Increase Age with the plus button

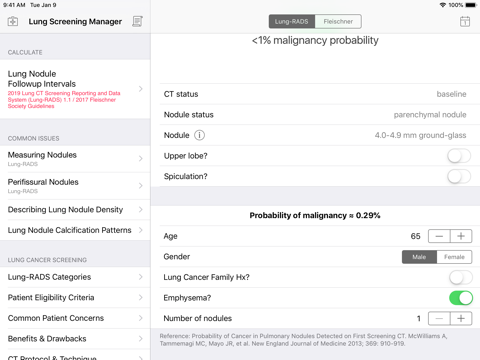(x=461, y=236)
